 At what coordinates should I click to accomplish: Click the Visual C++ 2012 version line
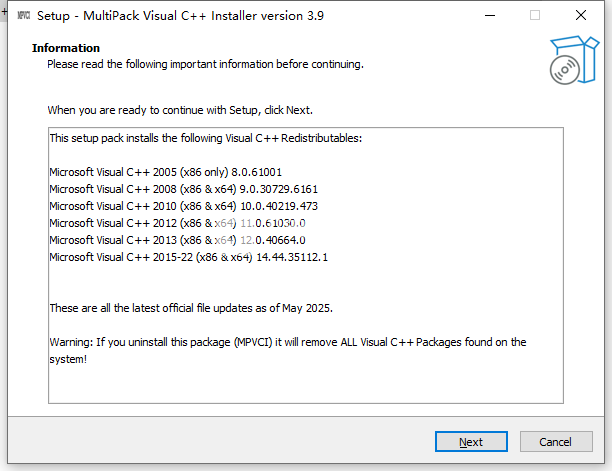pos(177,223)
